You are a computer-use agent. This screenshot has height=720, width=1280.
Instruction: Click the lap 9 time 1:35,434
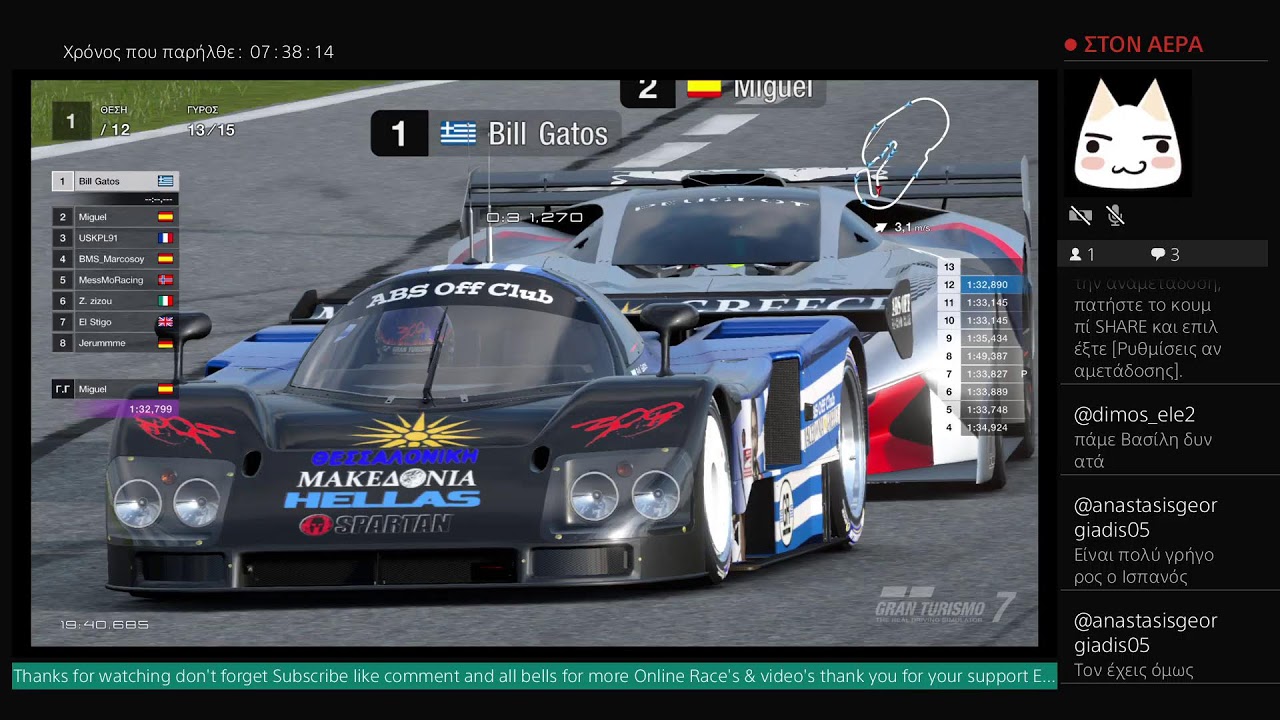click(987, 338)
